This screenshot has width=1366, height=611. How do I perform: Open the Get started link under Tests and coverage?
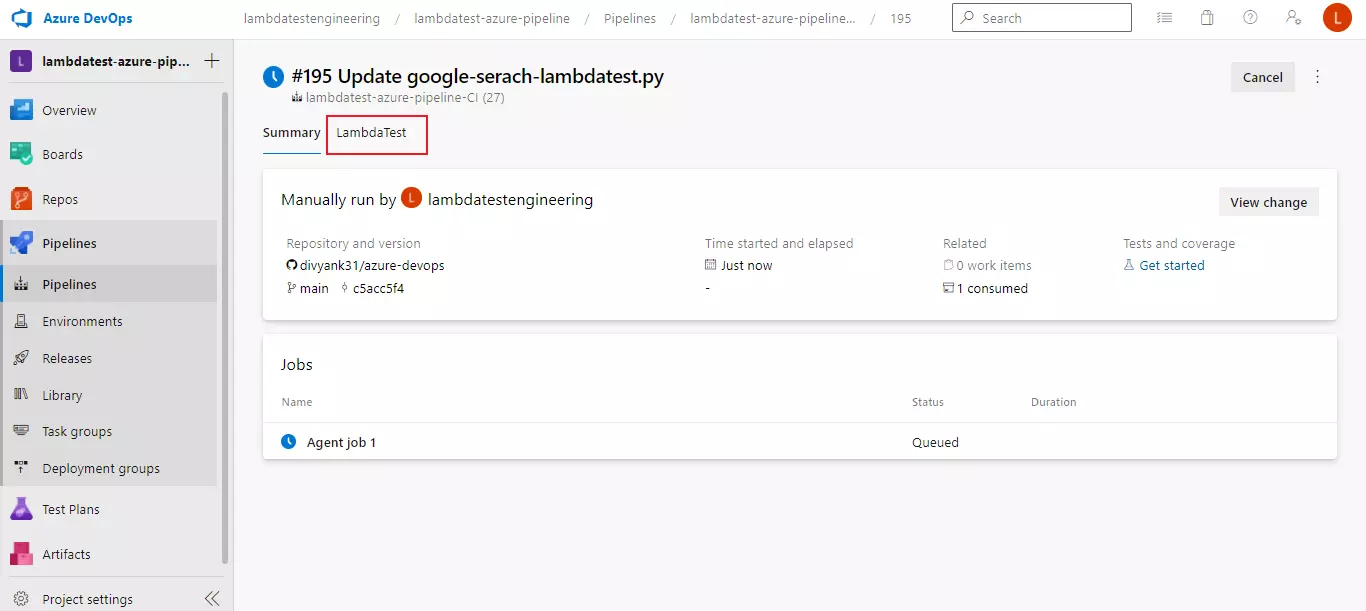pyautogui.click(x=1172, y=265)
